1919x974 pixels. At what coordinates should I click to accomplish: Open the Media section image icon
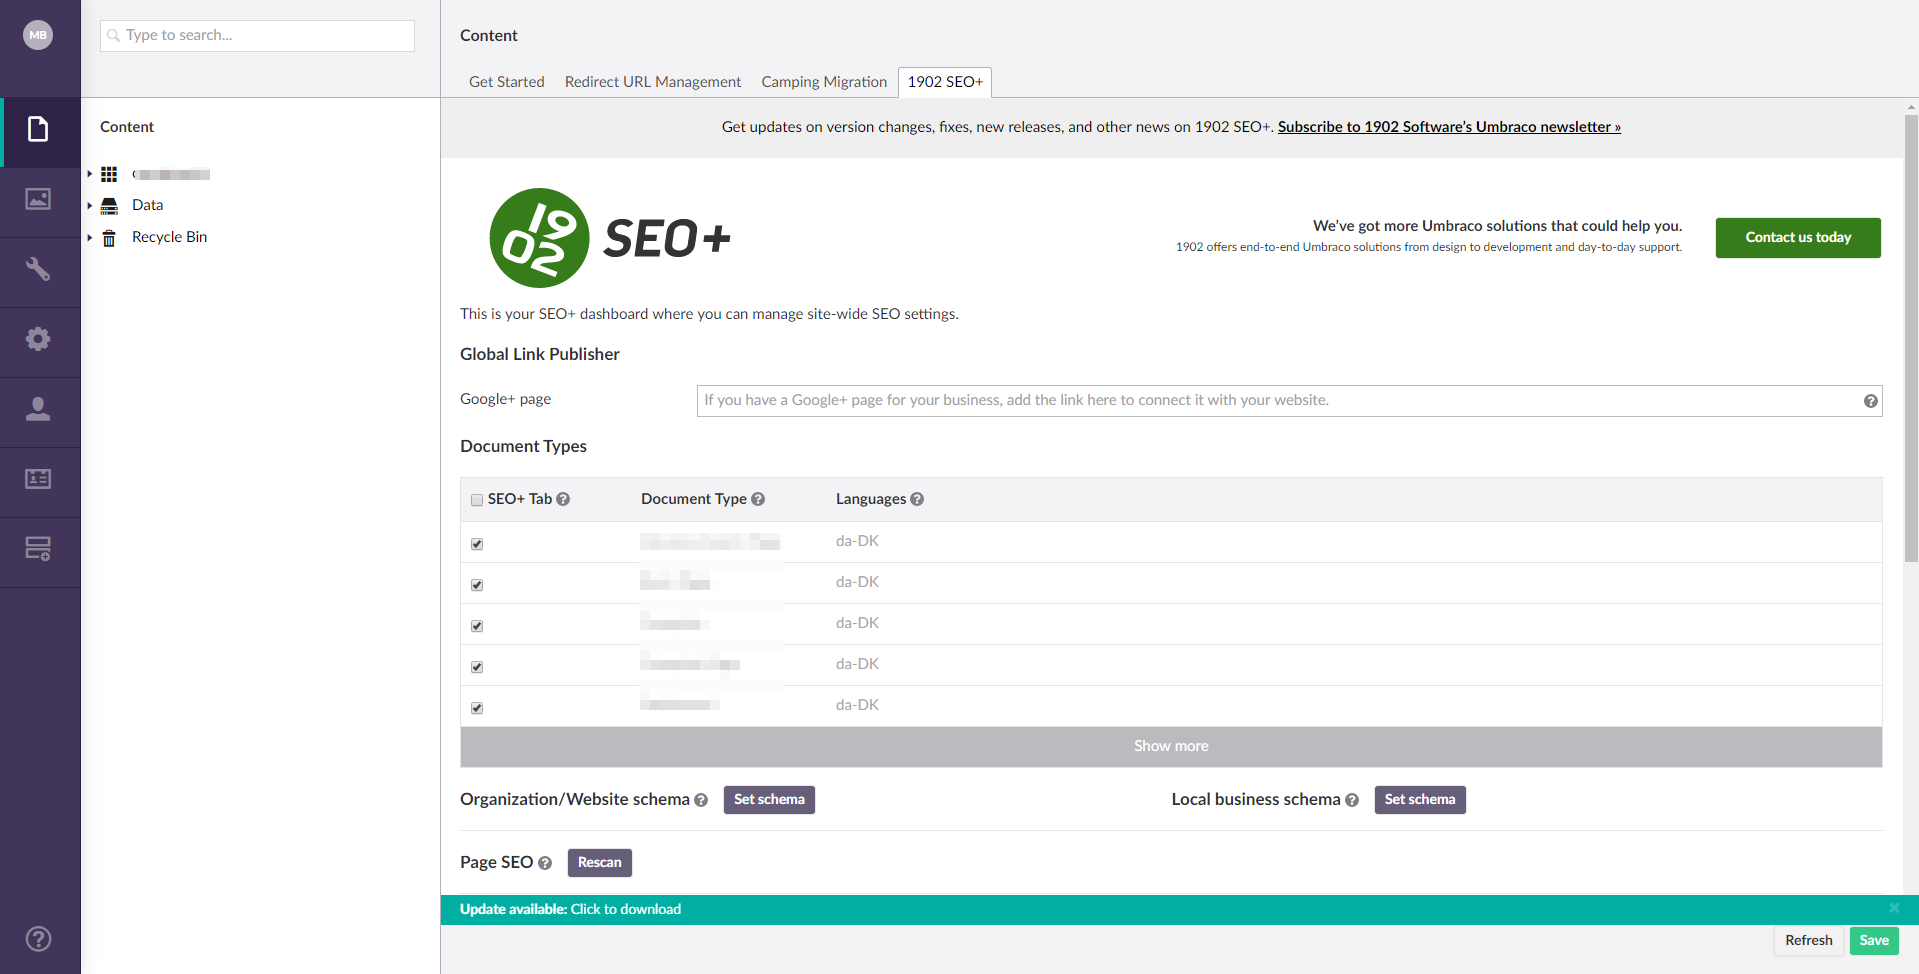(x=38, y=199)
